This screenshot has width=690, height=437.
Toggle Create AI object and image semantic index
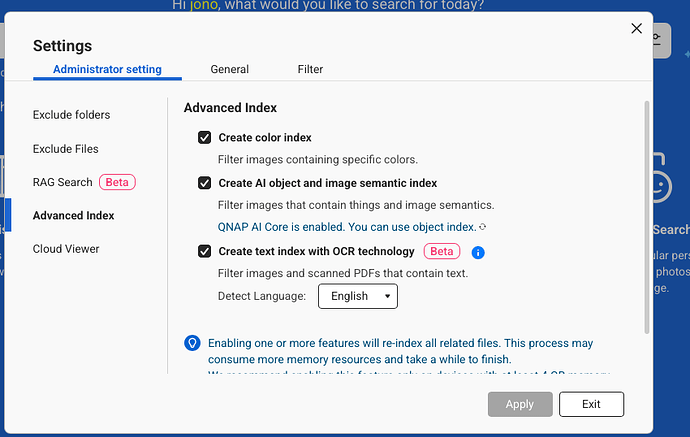coord(205,183)
